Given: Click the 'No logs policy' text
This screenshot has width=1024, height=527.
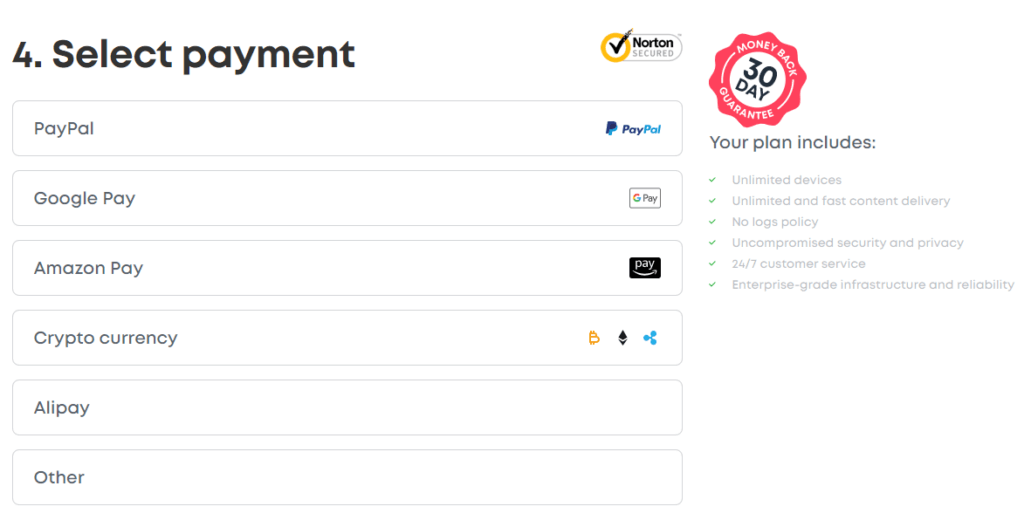Looking at the screenshot, I should pos(775,222).
